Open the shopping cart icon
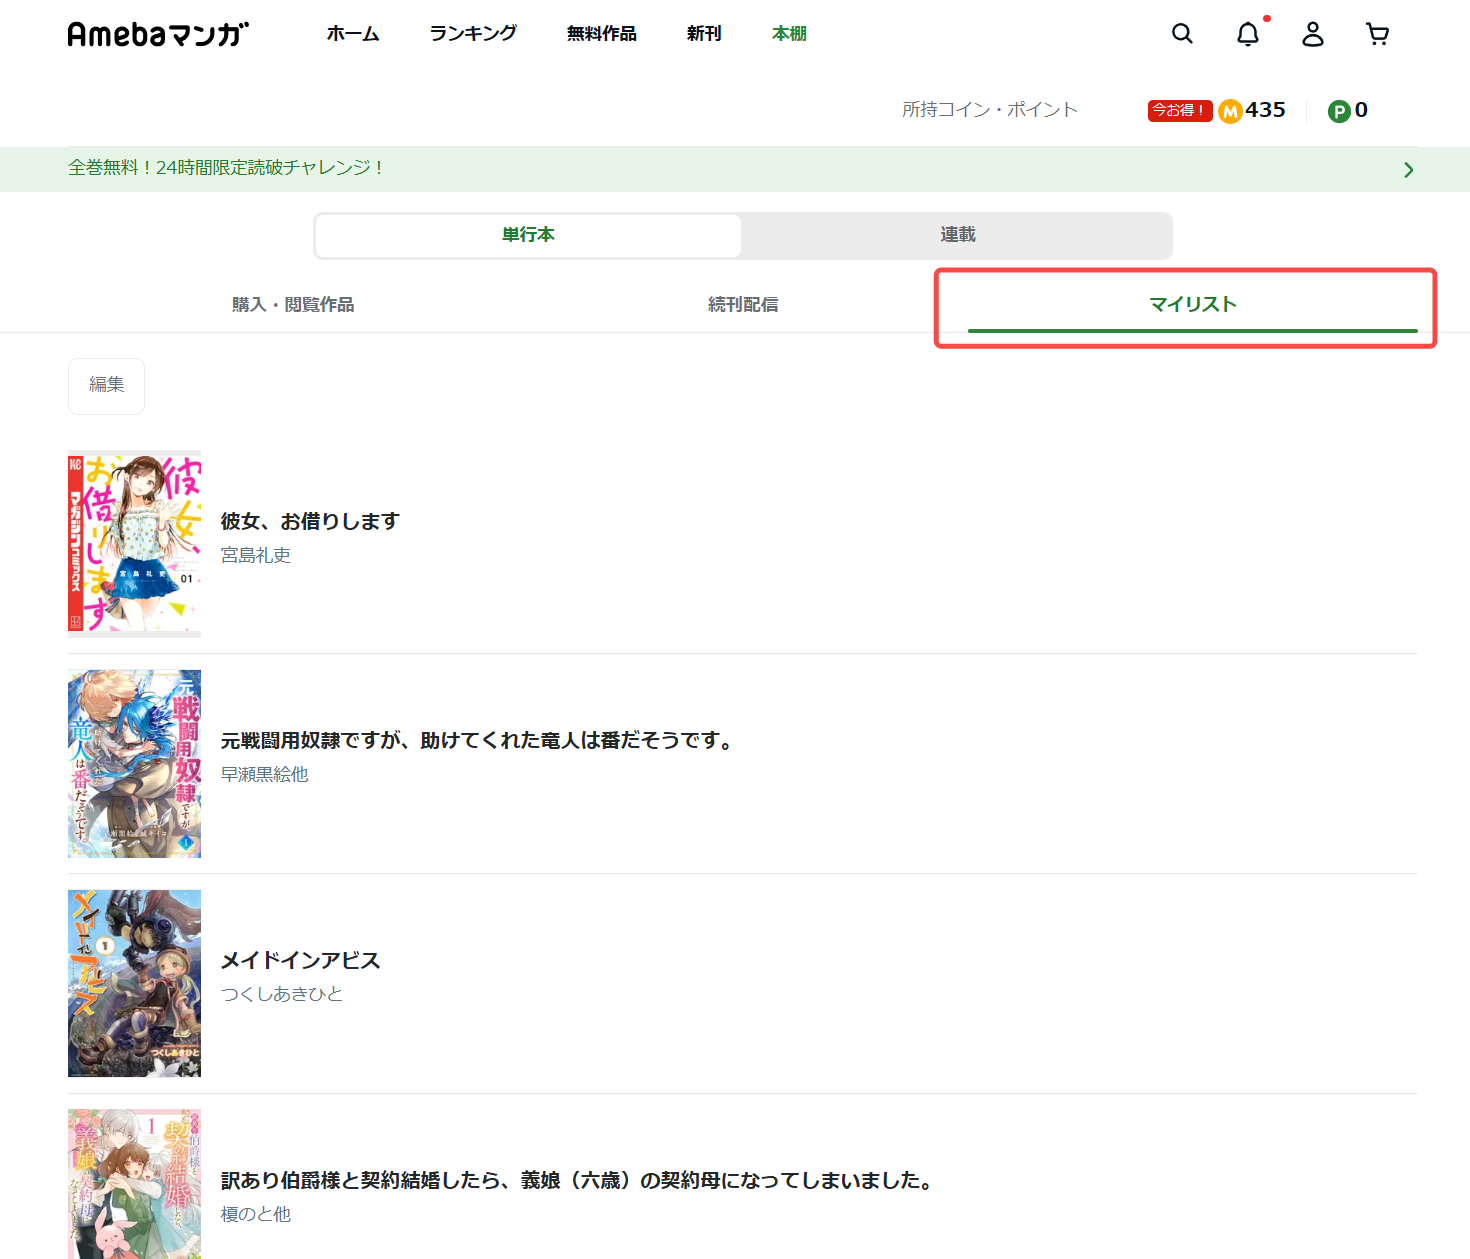The width and height of the screenshot is (1470, 1259). pyautogui.click(x=1378, y=34)
